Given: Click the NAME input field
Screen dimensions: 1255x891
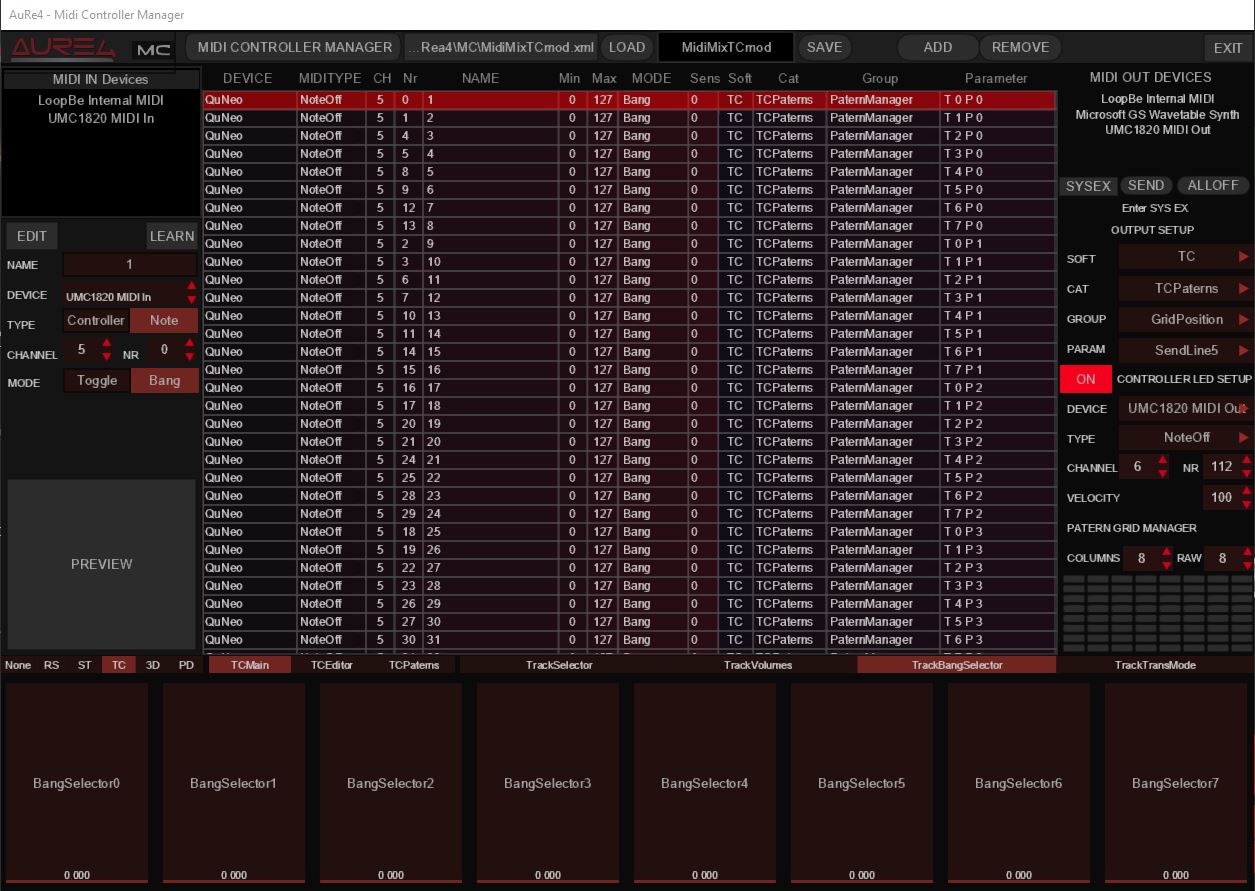Looking at the screenshot, I should click(129, 265).
